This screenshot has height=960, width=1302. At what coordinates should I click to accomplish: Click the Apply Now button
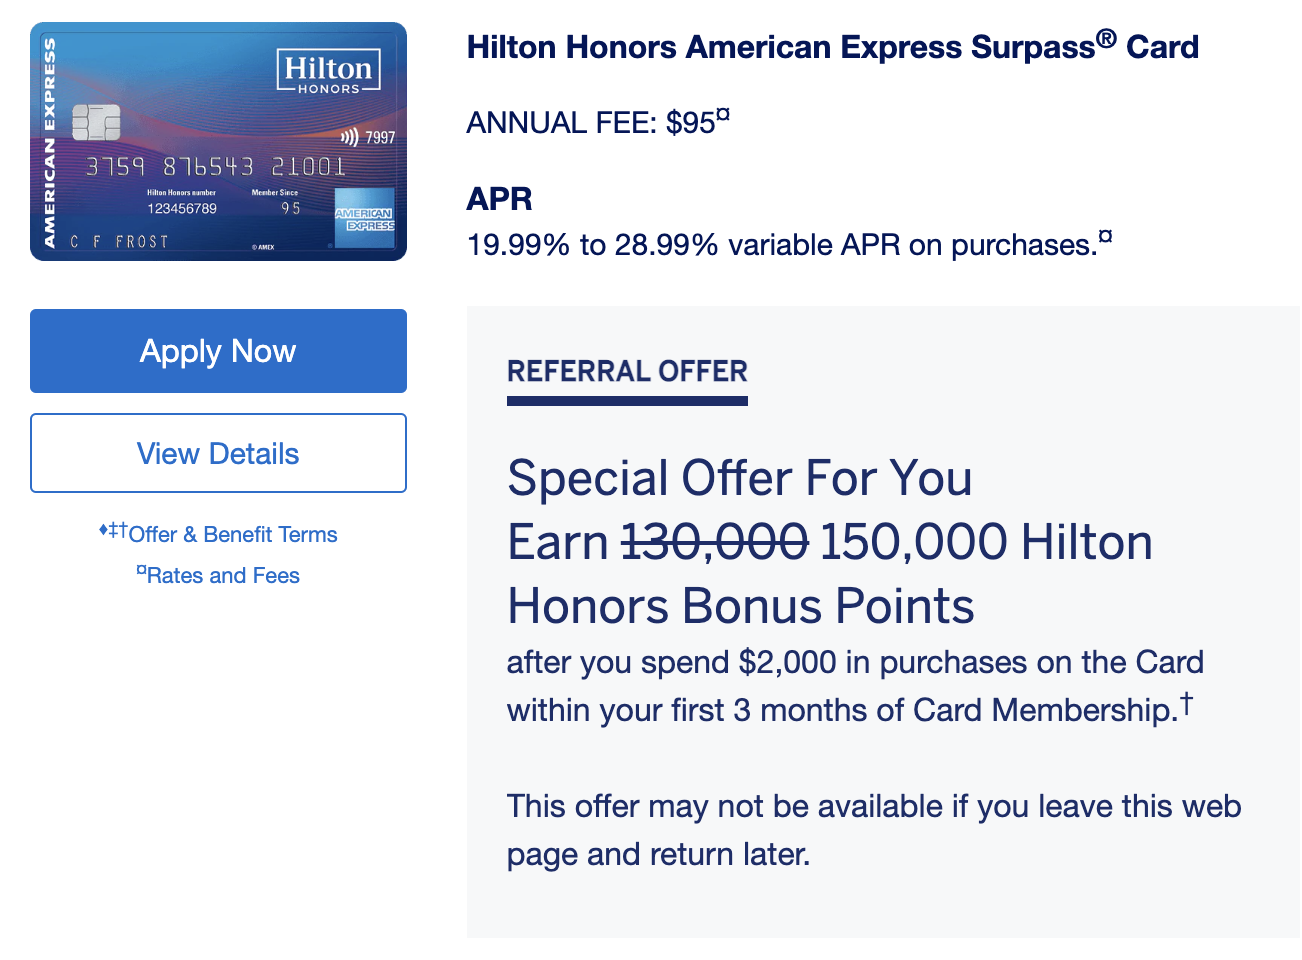(218, 351)
